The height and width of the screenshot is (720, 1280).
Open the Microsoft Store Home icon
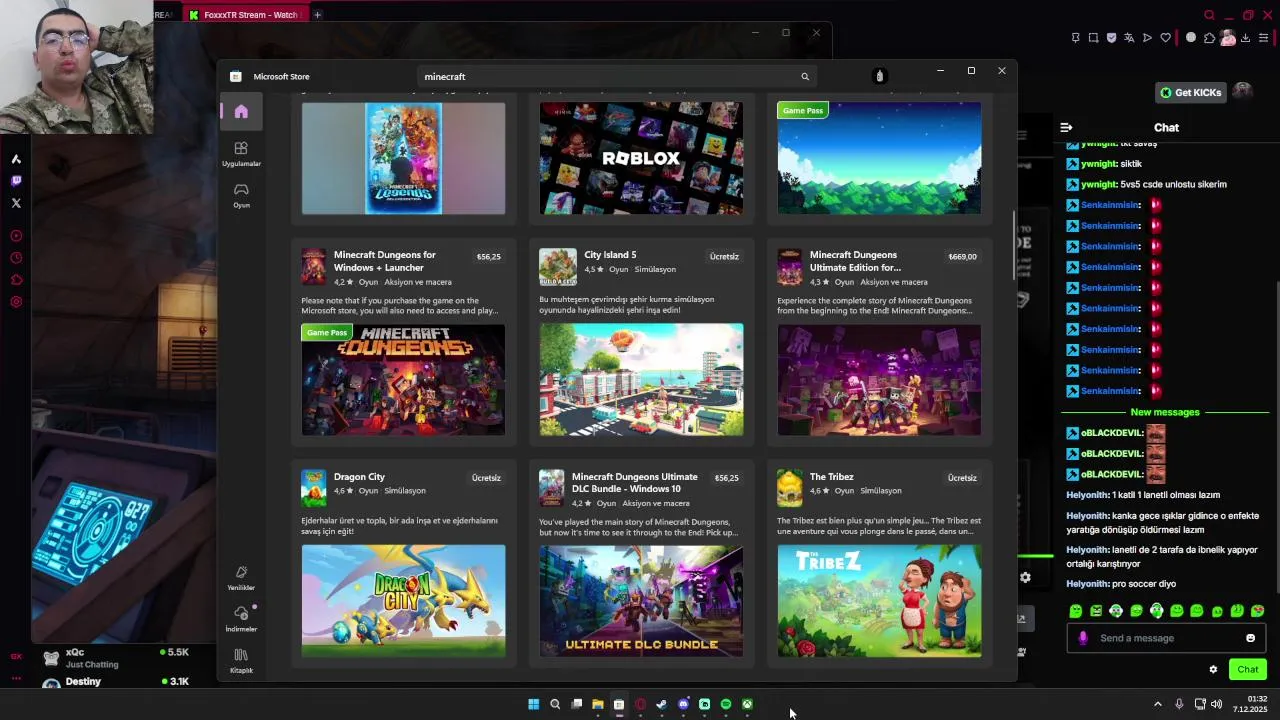pyautogui.click(x=241, y=111)
